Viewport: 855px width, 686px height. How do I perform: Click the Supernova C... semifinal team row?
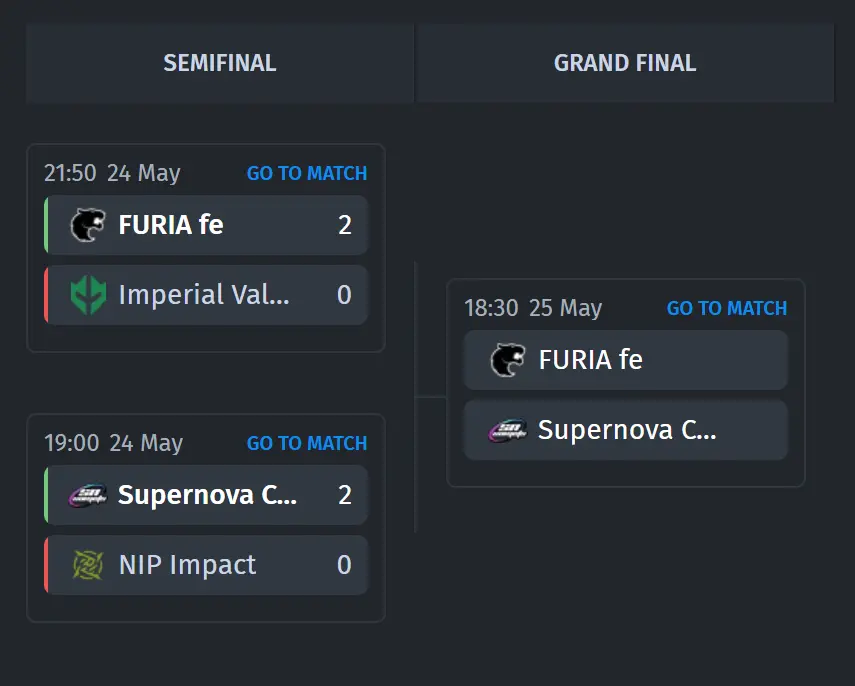(206, 495)
